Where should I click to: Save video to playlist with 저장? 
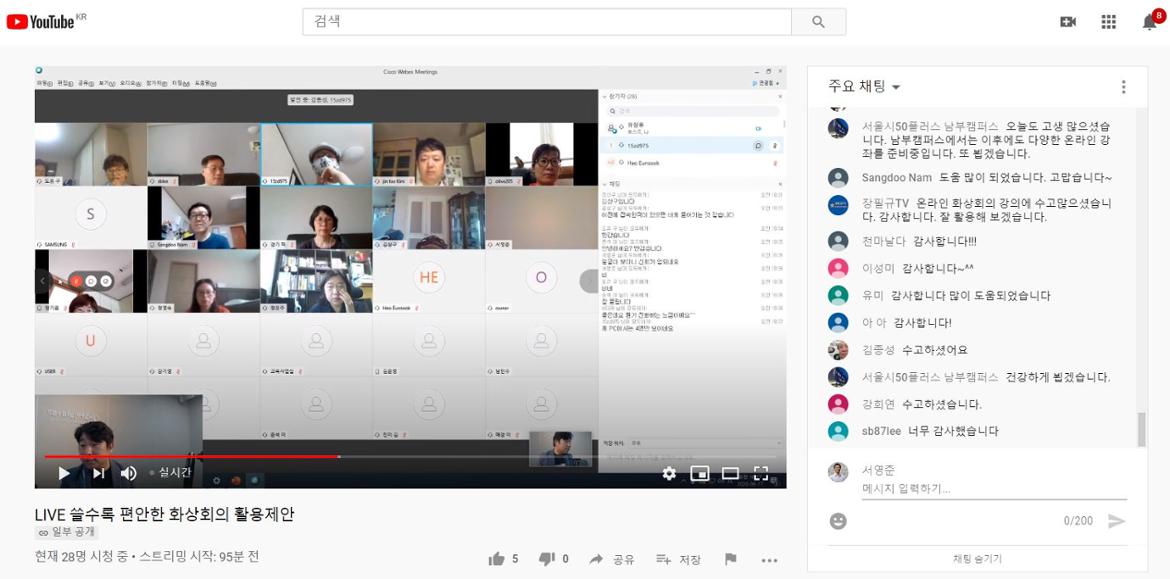pyautogui.click(x=678, y=559)
